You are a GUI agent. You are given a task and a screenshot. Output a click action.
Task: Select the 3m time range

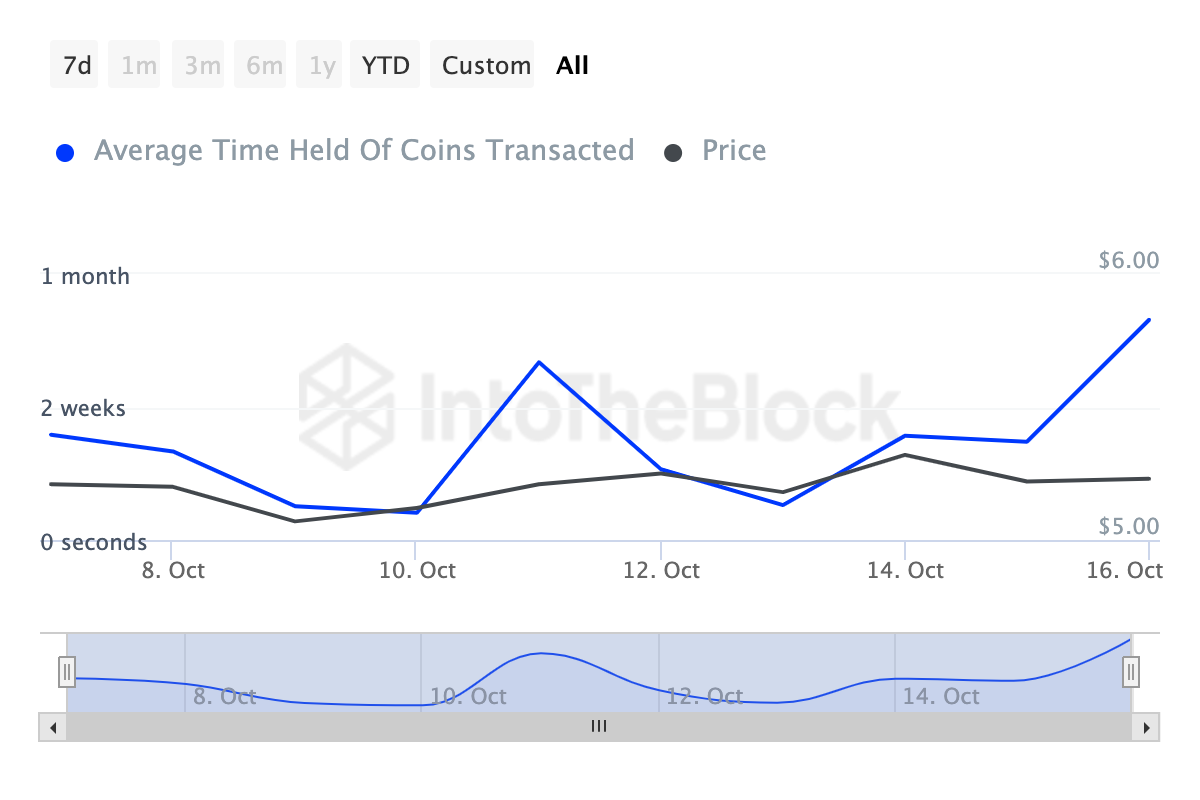[x=202, y=66]
